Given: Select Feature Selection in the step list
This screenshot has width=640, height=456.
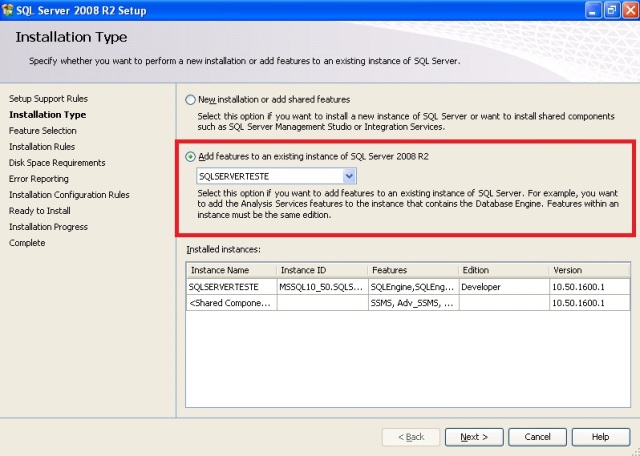Looking at the screenshot, I should [43, 131].
